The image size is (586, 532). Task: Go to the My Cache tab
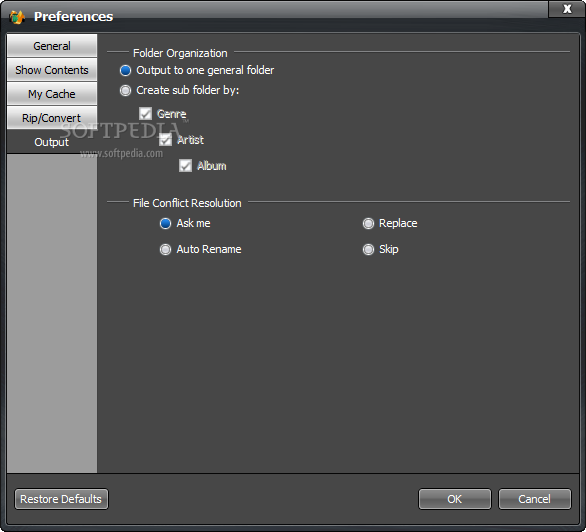point(52,94)
